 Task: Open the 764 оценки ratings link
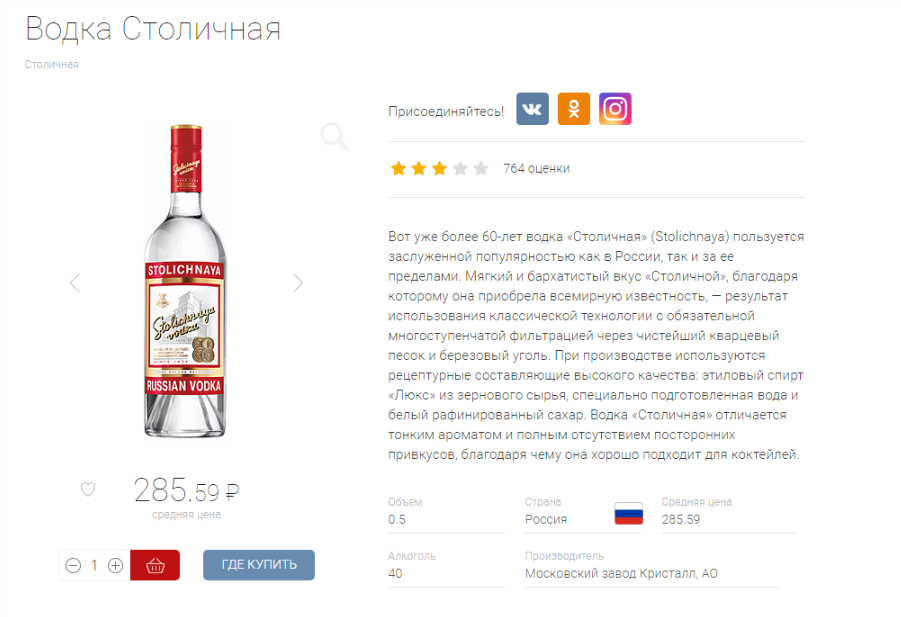click(536, 168)
